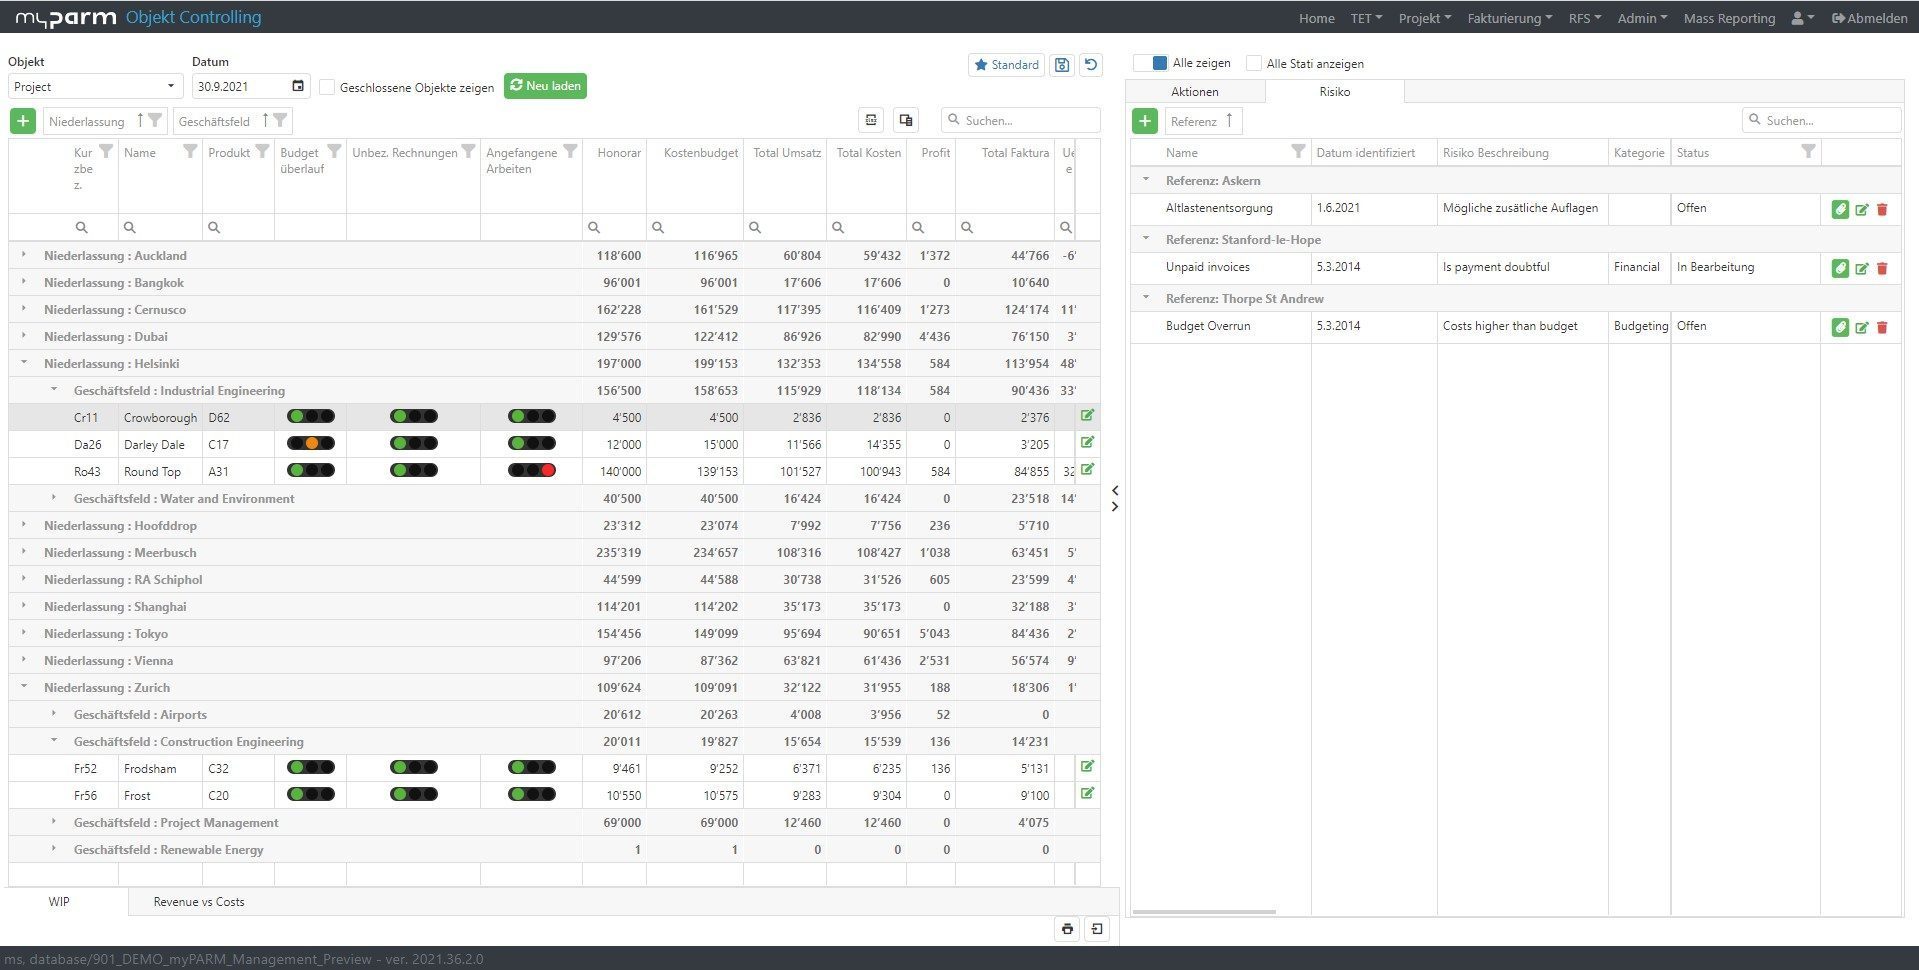Add a new risk with the green plus icon
The image size is (1919, 970).
click(1144, 120)
